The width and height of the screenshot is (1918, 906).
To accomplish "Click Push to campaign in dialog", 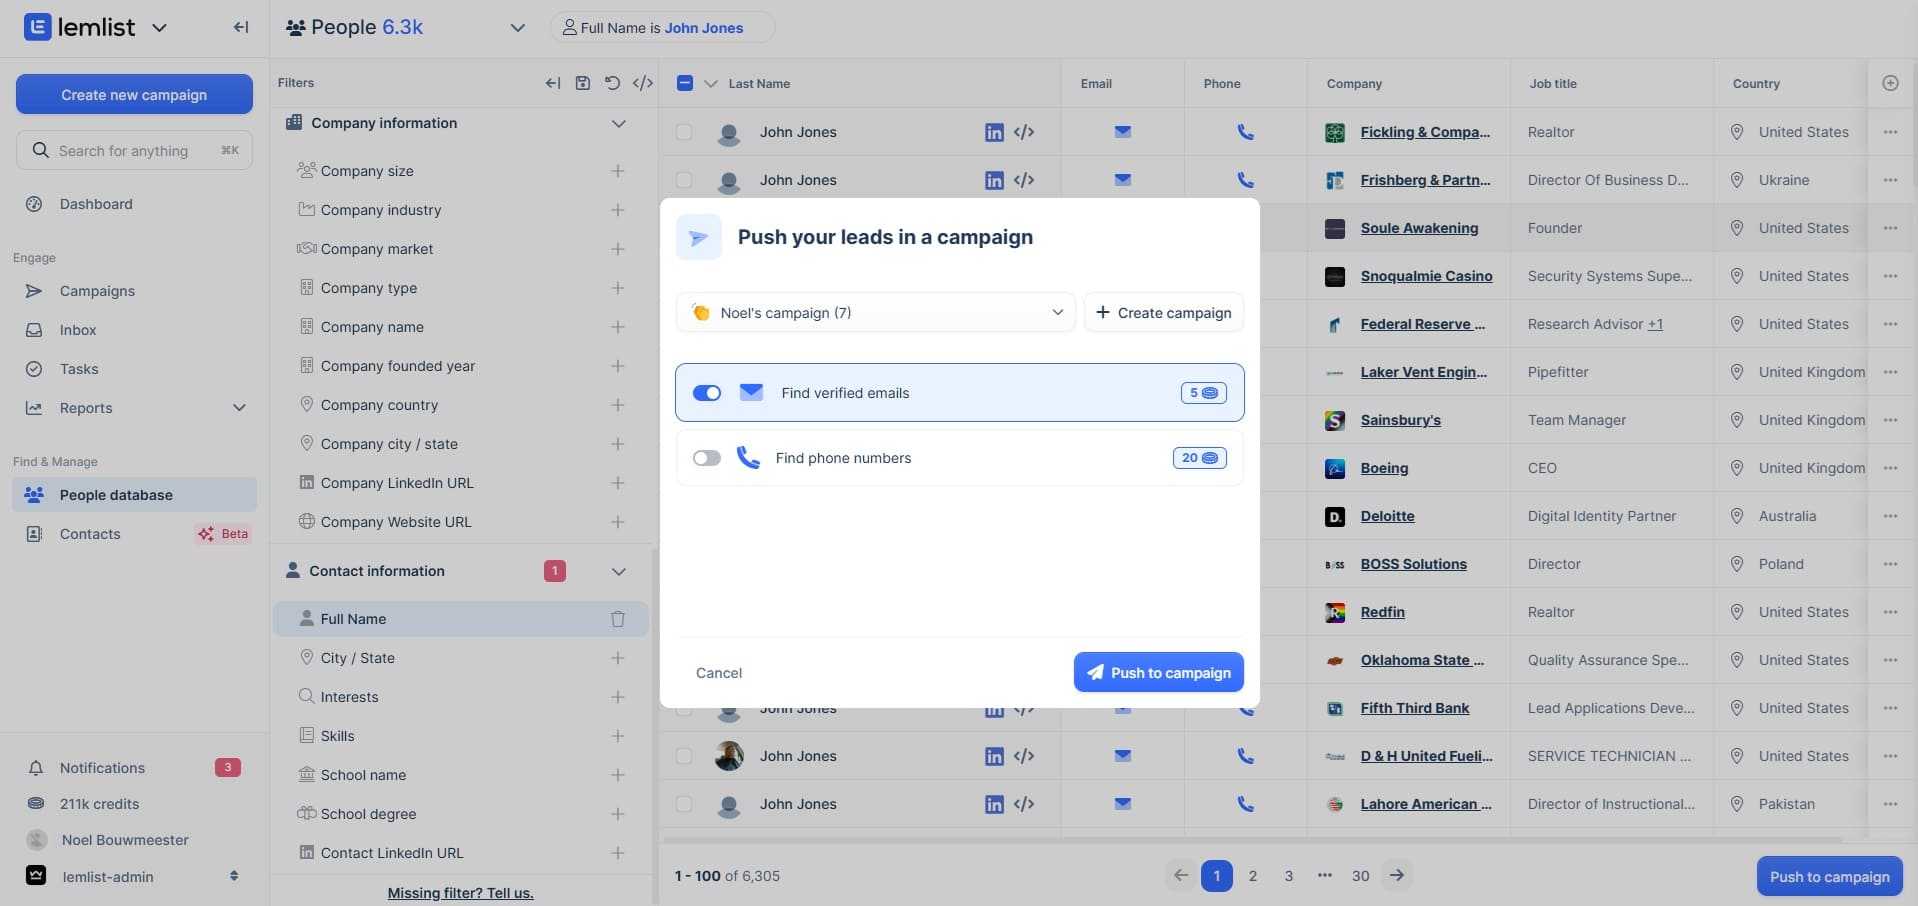I will (x=1158, y=672).
